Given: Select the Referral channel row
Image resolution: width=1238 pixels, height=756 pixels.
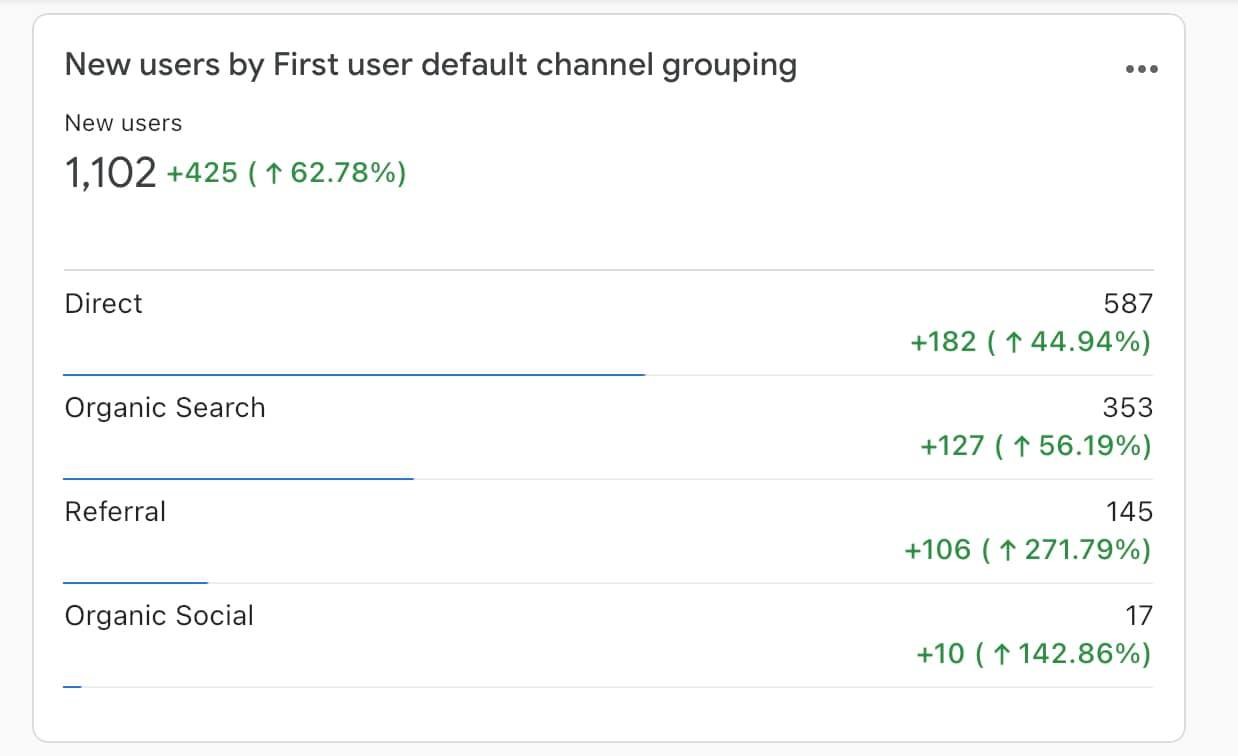Looking at the screenshot, I should click(x=115, y=512).
